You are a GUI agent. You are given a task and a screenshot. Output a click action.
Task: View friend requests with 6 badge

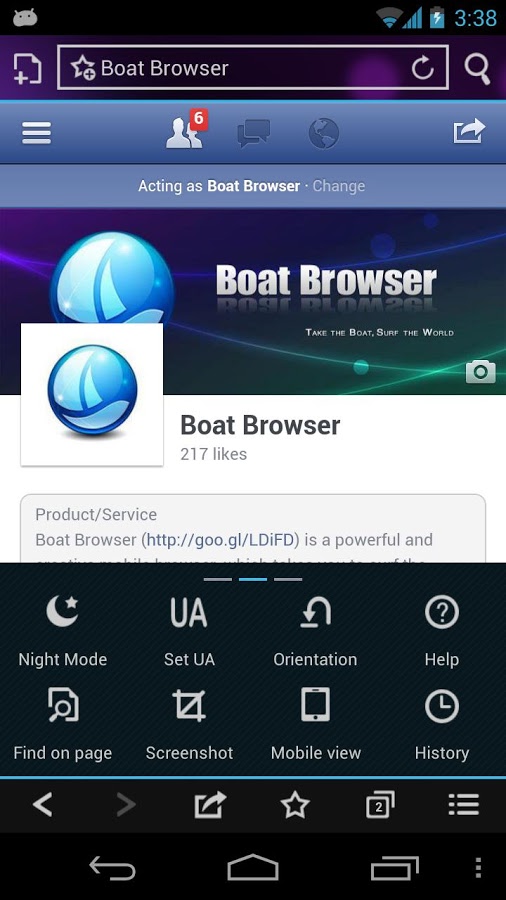(186, 130)
